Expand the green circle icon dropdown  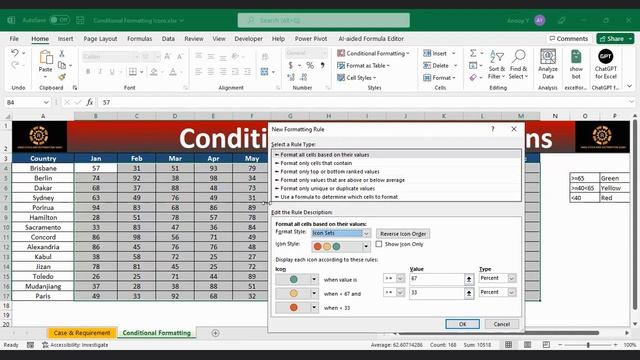pos(314,280)
